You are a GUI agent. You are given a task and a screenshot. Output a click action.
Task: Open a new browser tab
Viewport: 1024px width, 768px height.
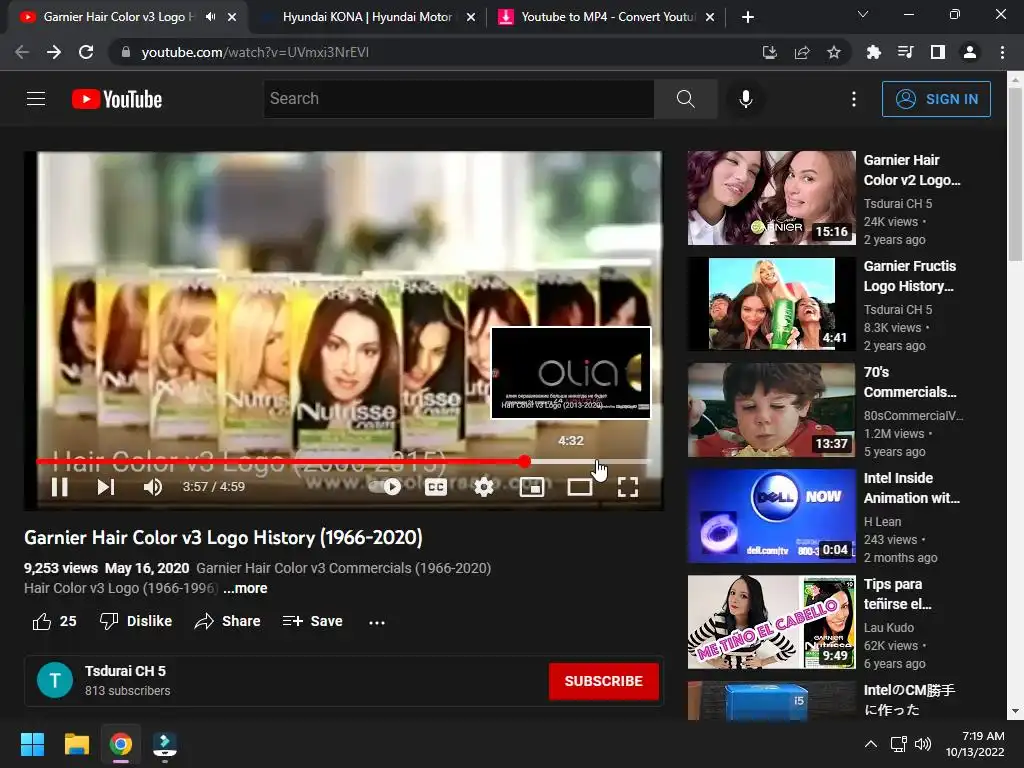pos(748,17)
